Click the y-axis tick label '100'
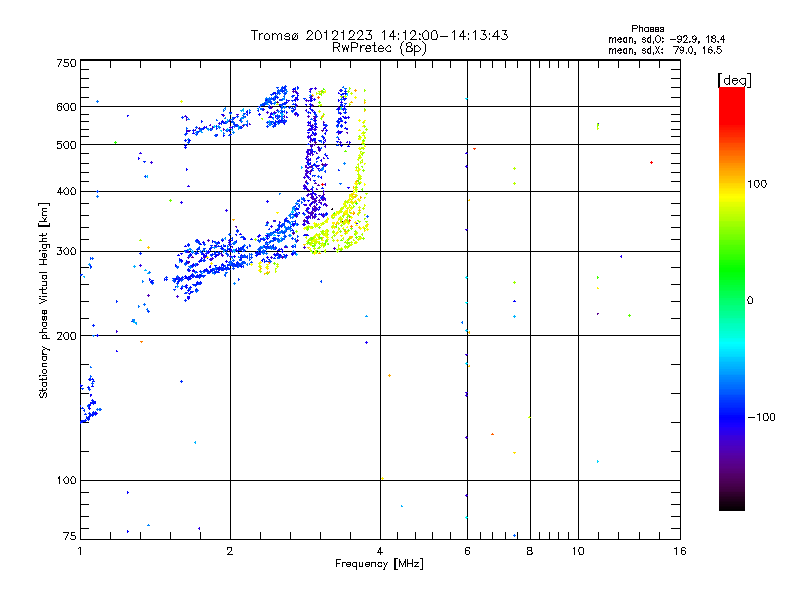800x600 pixels. (66, 480)
